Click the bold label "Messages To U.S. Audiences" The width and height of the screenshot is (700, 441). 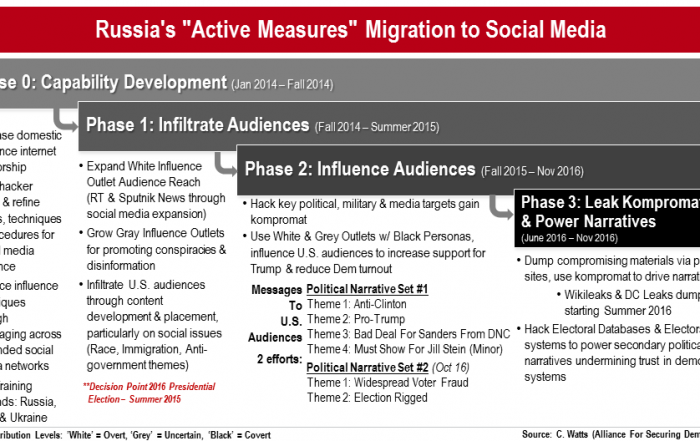point(275,313)
